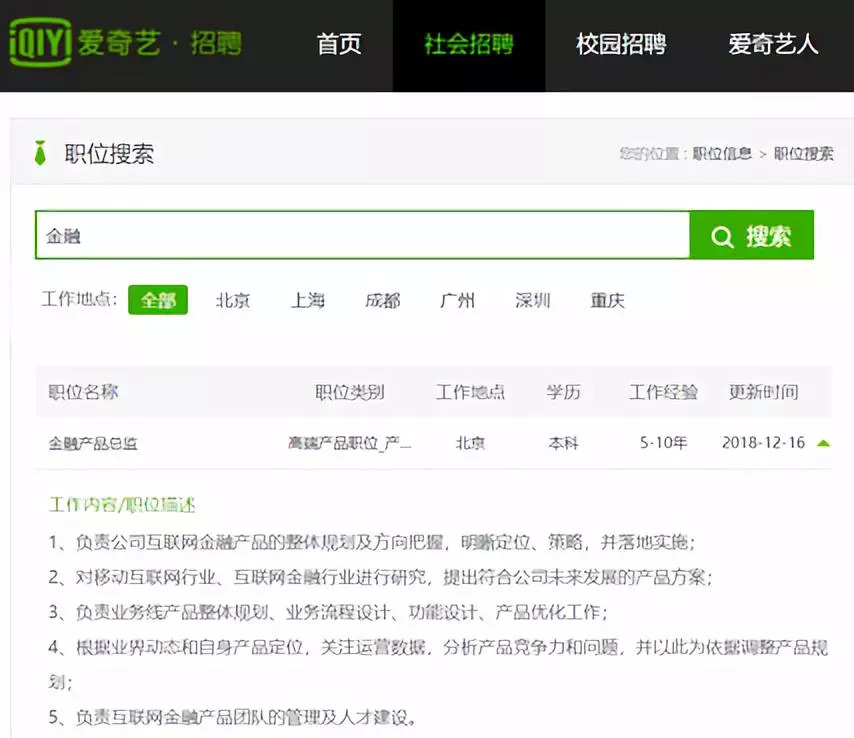The height and width of the screenshot is (738, 854).
Task: Select 深圳 location filter
Action: tap(532, 300)
